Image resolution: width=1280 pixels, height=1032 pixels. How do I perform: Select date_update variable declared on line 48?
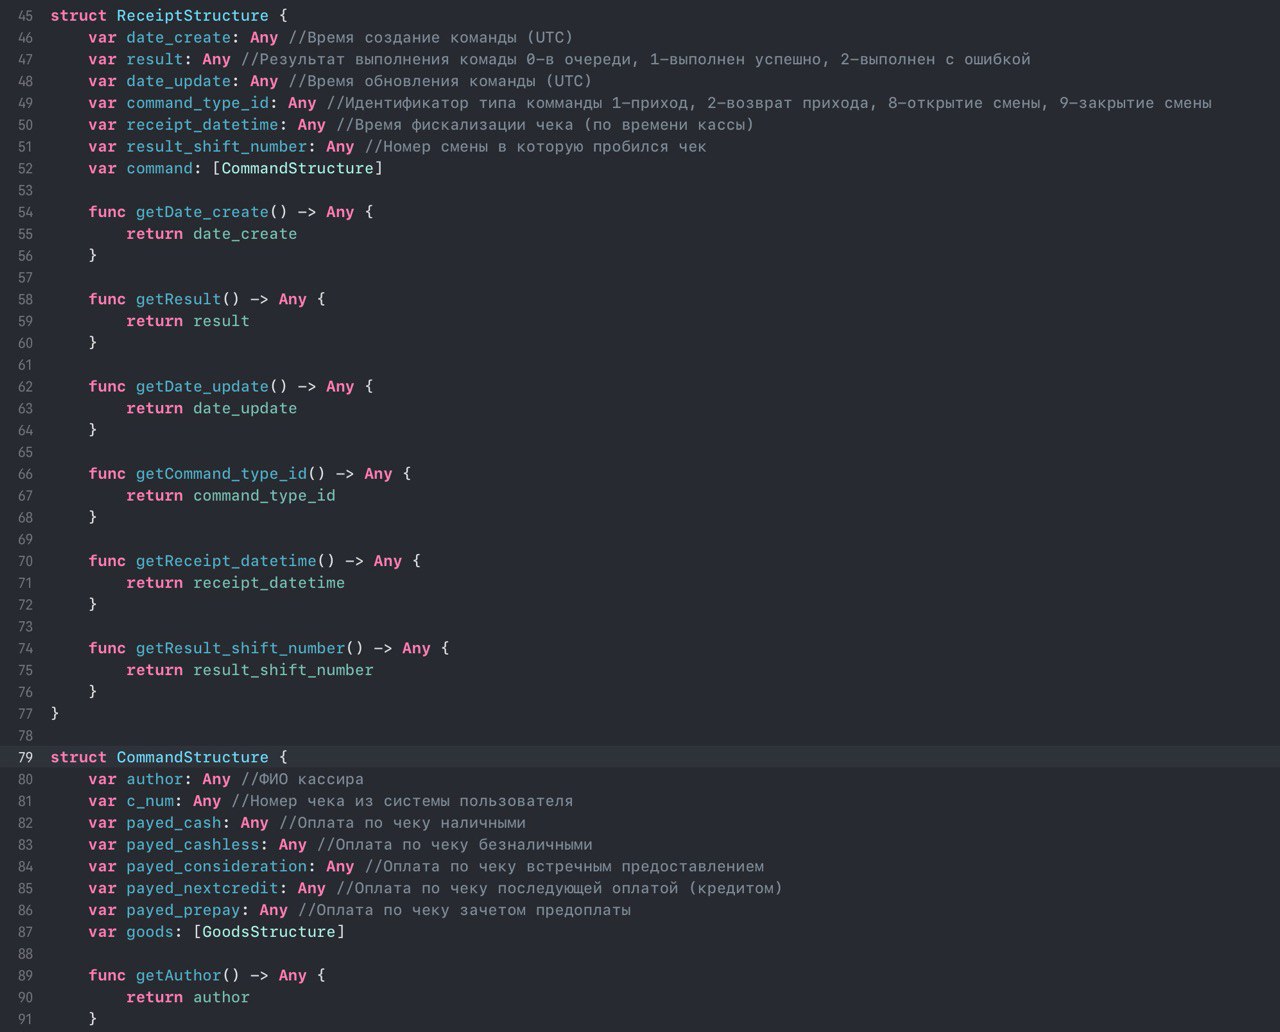point(178,82)
